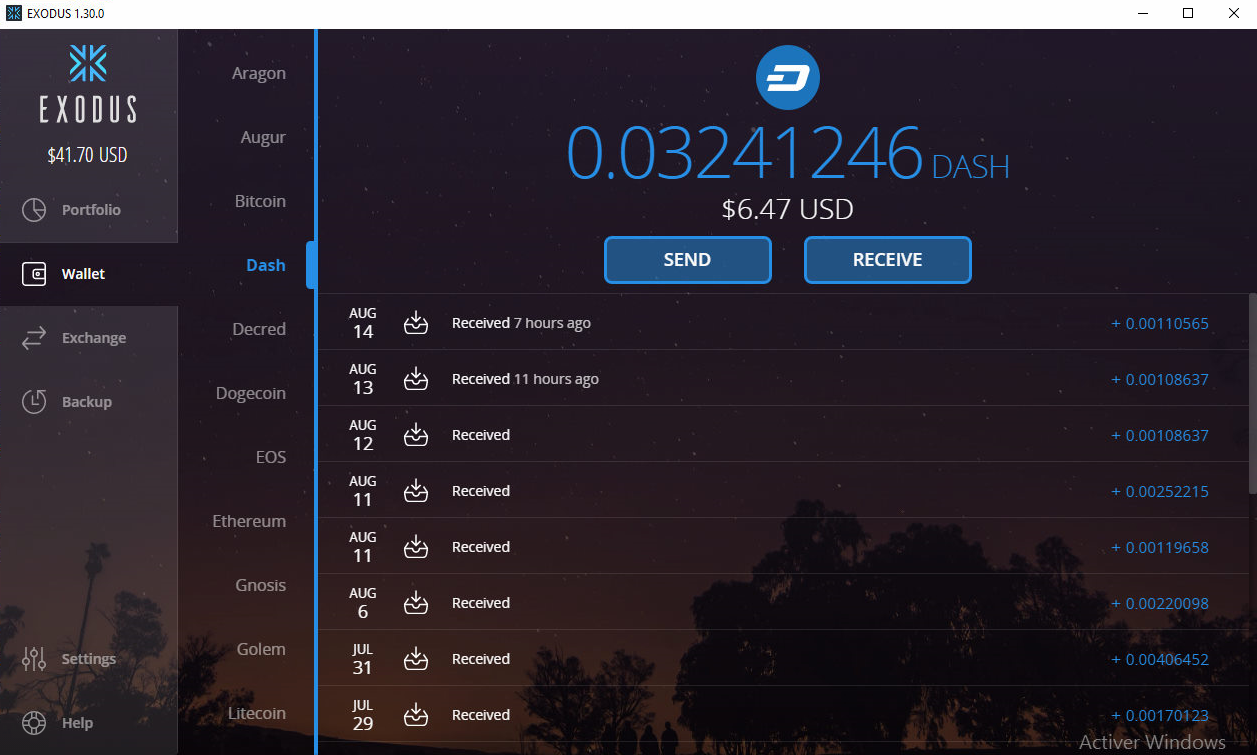Click the Backup clock icon
1257x755 pixels.
click(34, 402)
